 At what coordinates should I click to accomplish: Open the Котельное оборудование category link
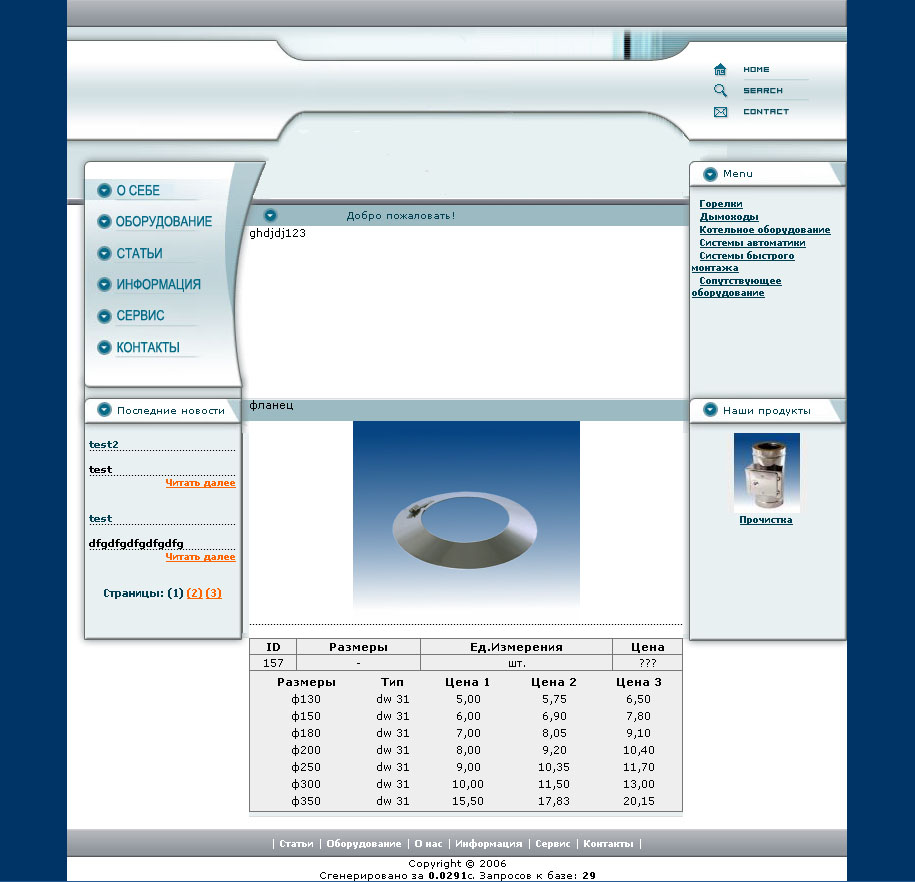(764, 229)
